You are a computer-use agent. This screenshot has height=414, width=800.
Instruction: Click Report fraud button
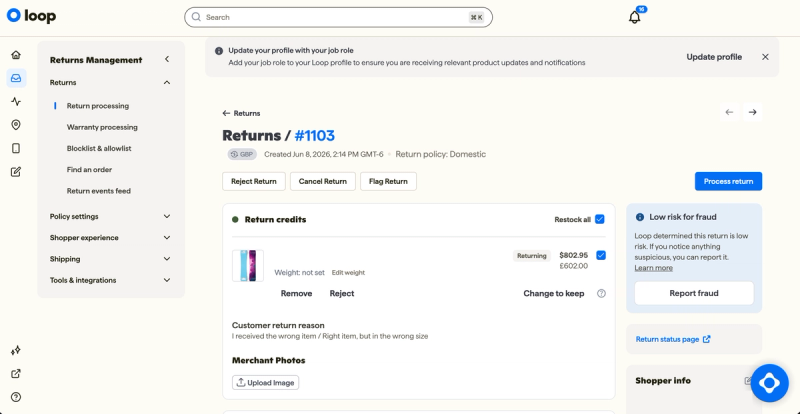coord(694,294)
